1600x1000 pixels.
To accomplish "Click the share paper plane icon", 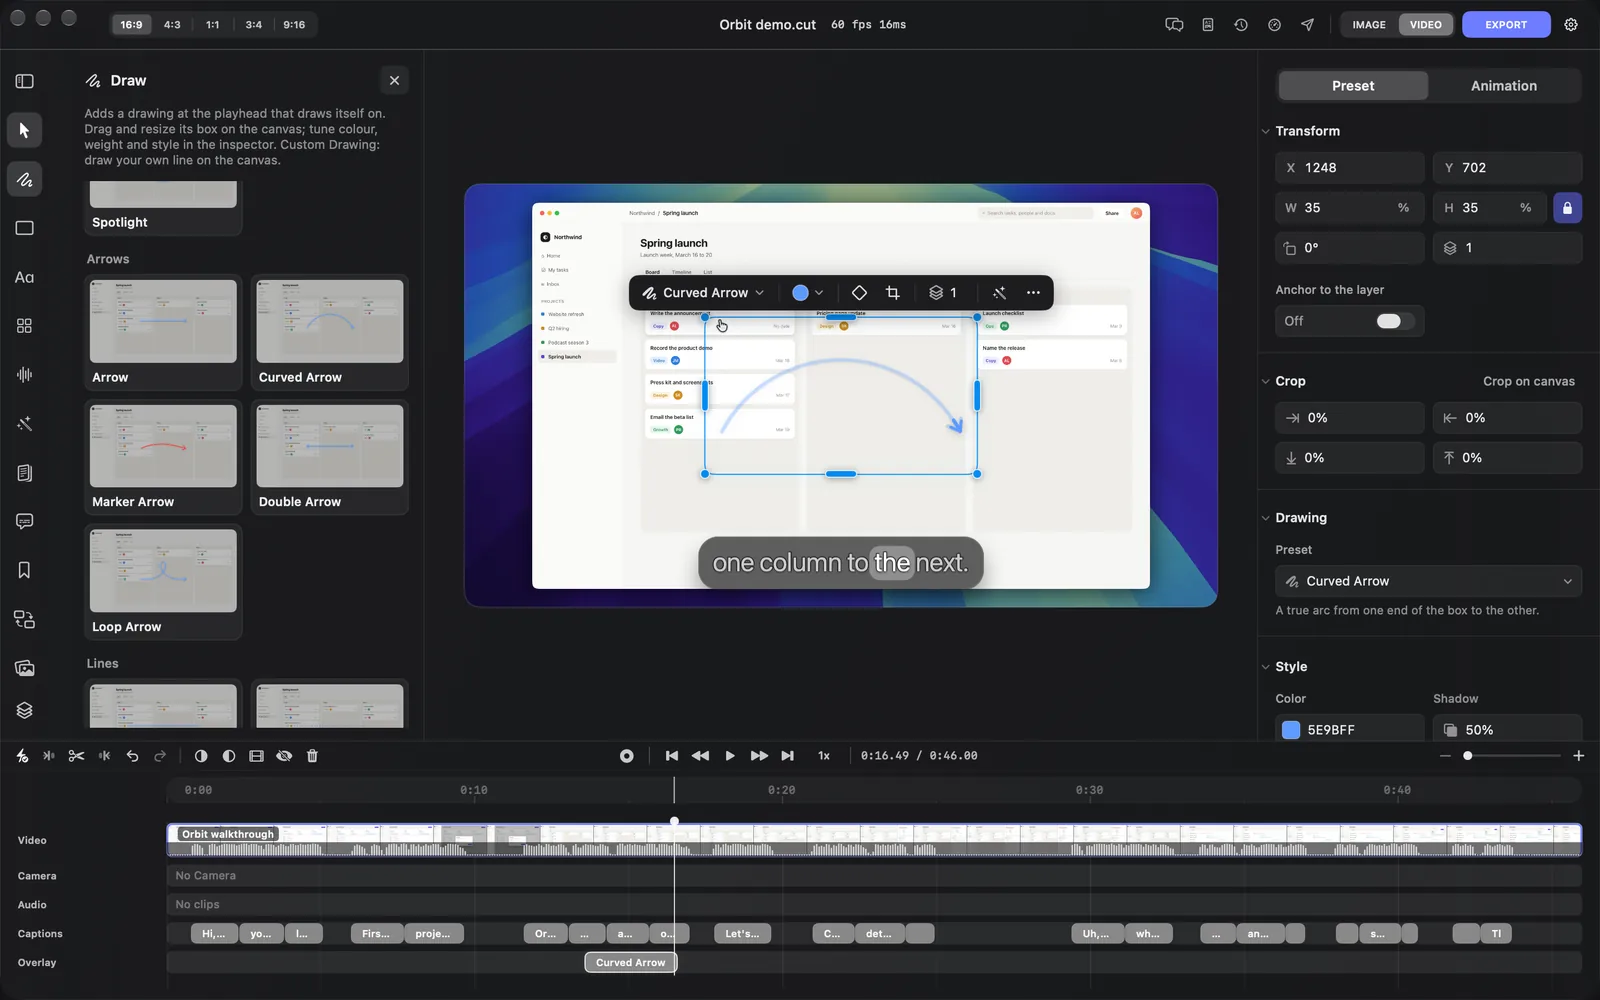I will (x=1307, y=25).
